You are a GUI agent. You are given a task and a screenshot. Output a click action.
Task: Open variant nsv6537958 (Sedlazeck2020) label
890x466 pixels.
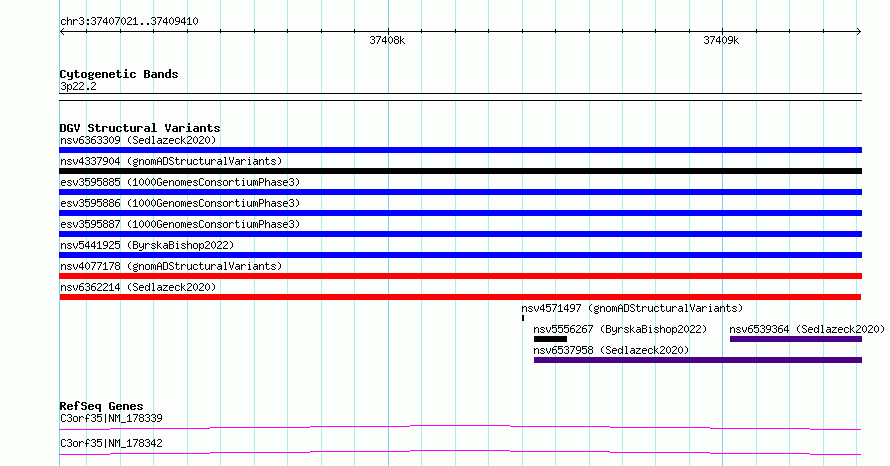[611, 350]
